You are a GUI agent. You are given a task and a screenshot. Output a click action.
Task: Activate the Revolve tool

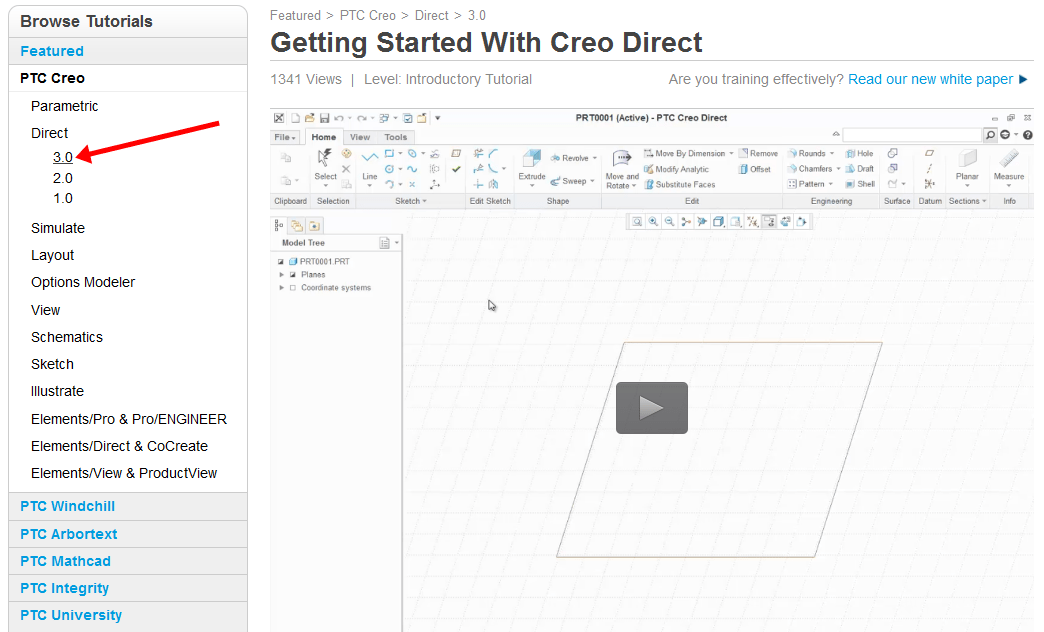575,158
